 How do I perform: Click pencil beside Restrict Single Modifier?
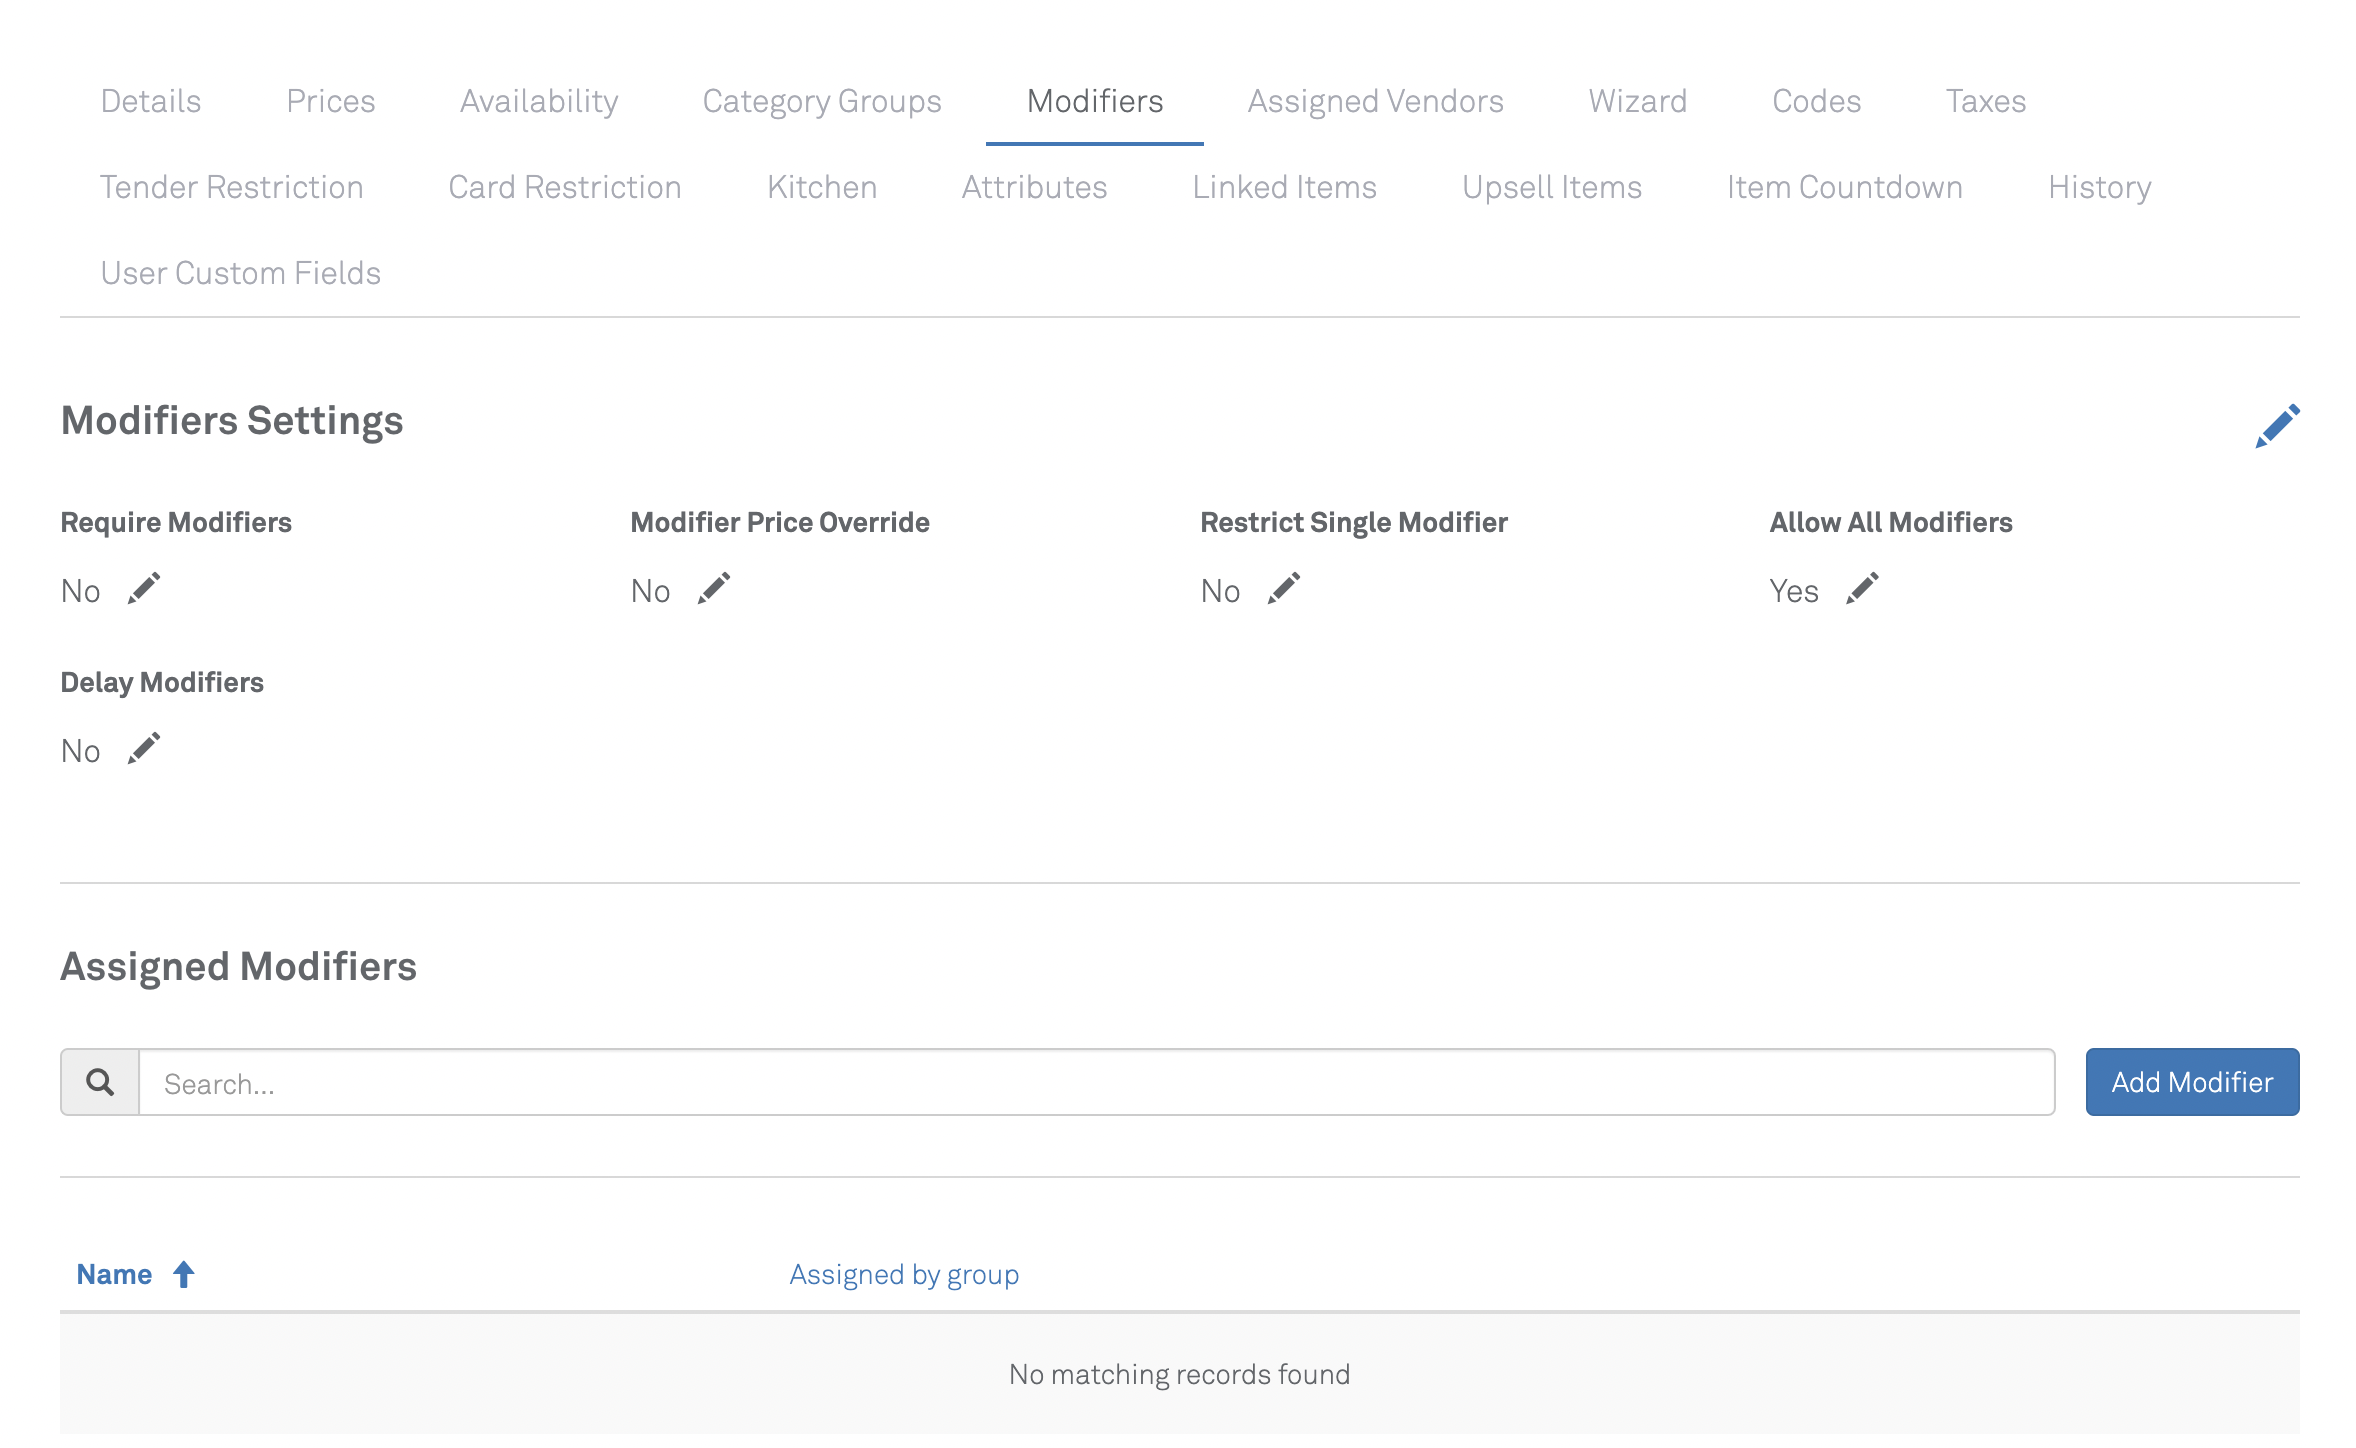[1284, 589]
